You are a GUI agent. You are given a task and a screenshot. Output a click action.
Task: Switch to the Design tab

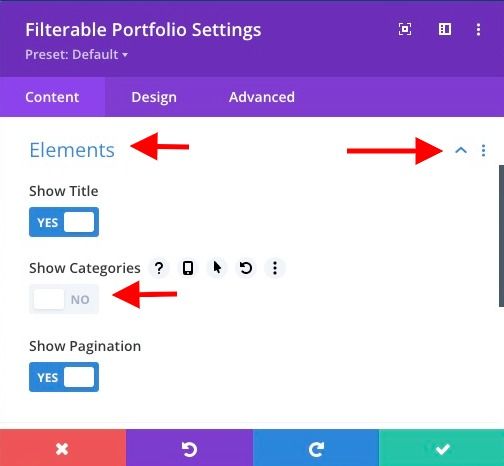coord(154,97)
